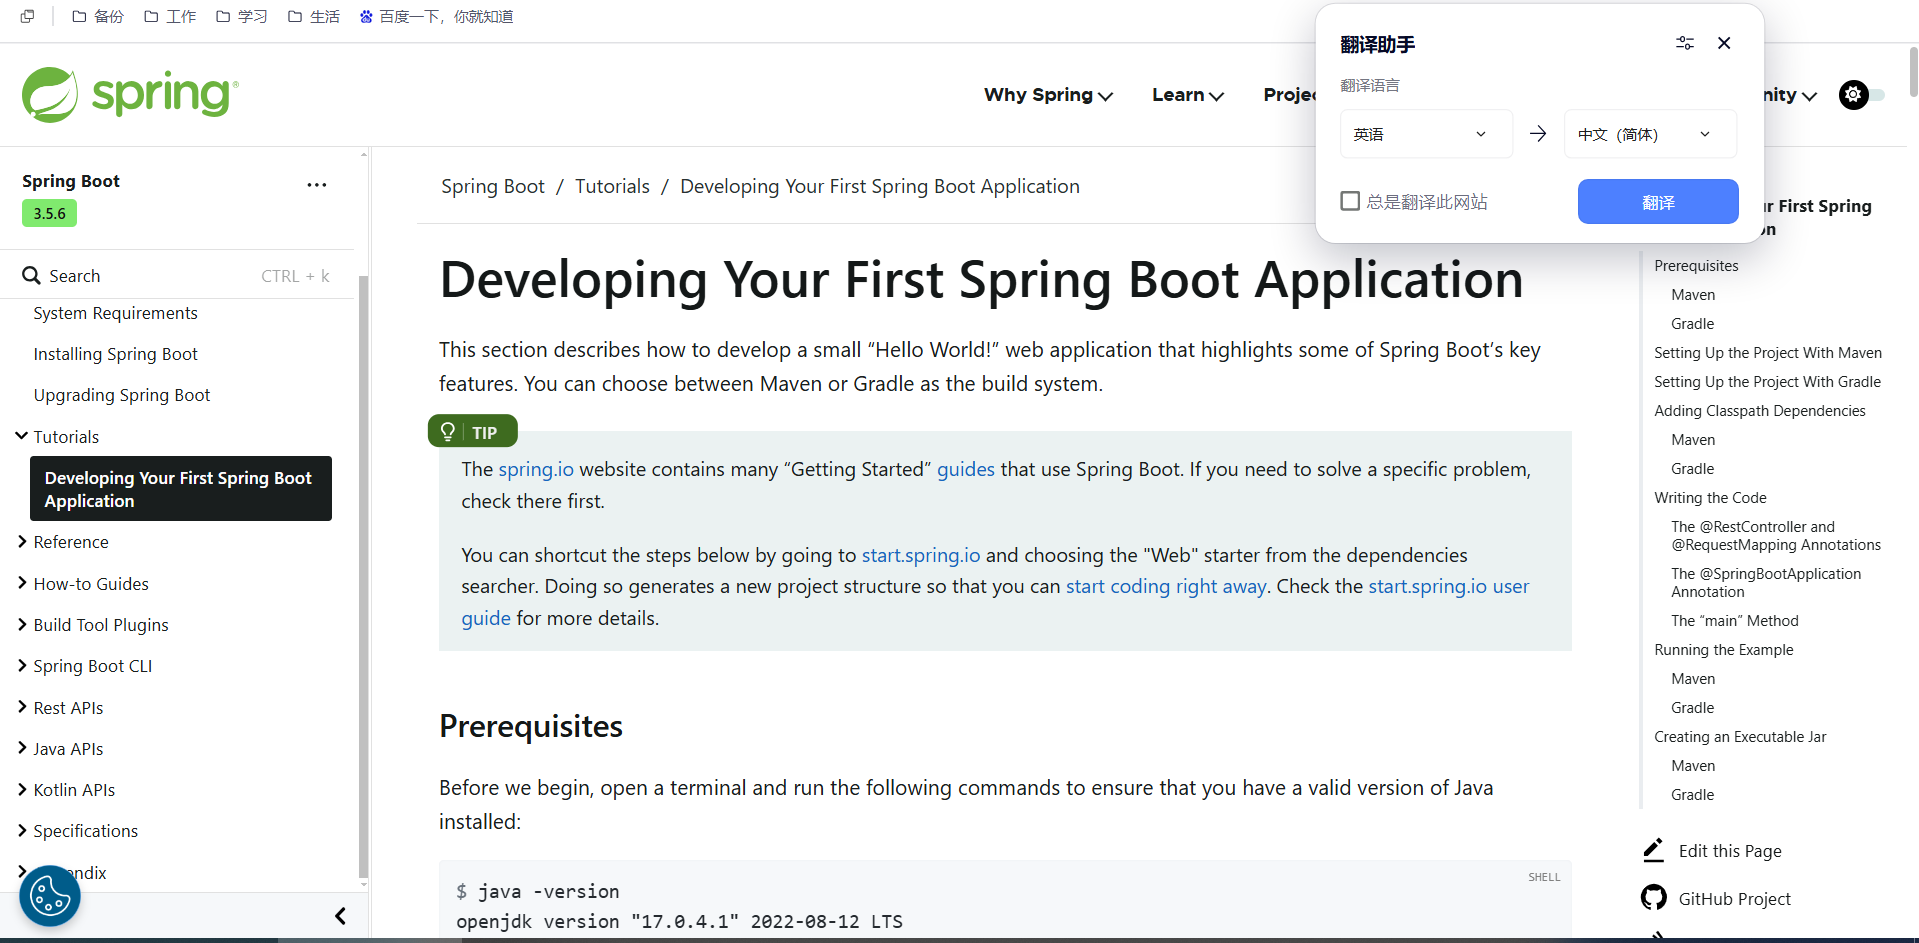Check 总是翻译此网站 checkbox

[x=1350, y=201]
